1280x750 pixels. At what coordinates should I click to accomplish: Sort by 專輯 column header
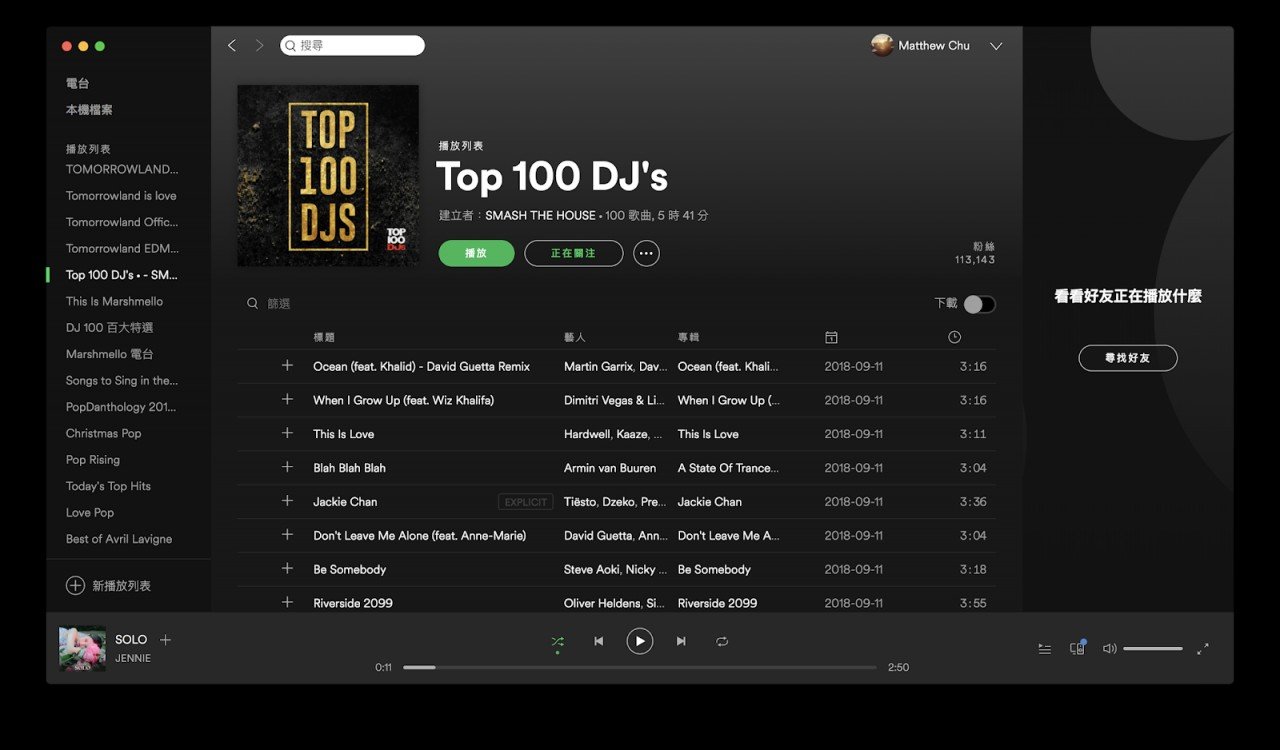tap(689, 337)
